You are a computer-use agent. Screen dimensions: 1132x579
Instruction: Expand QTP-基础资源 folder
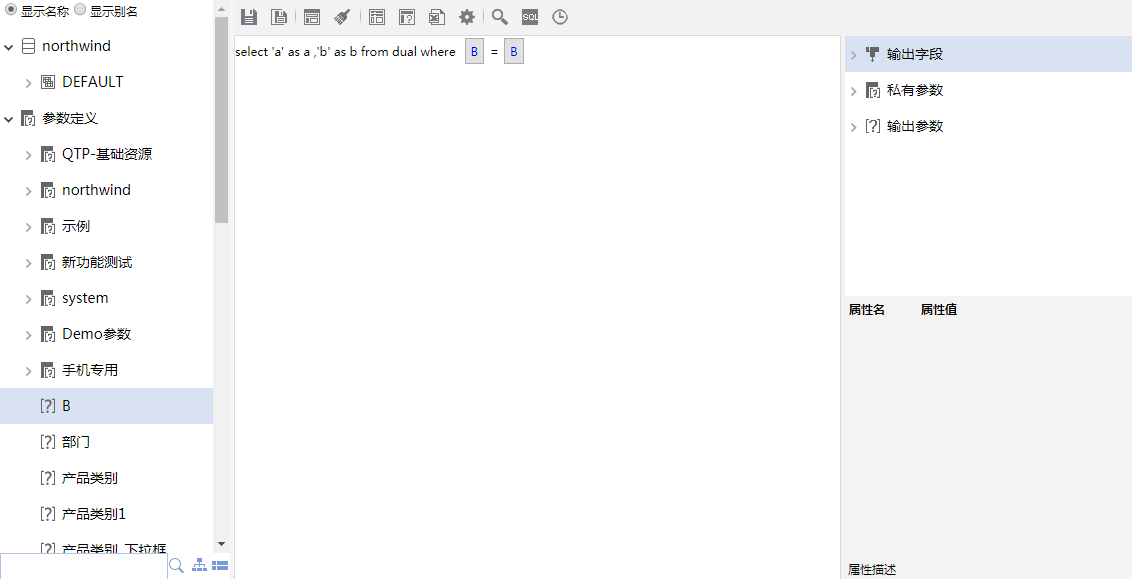29,155
